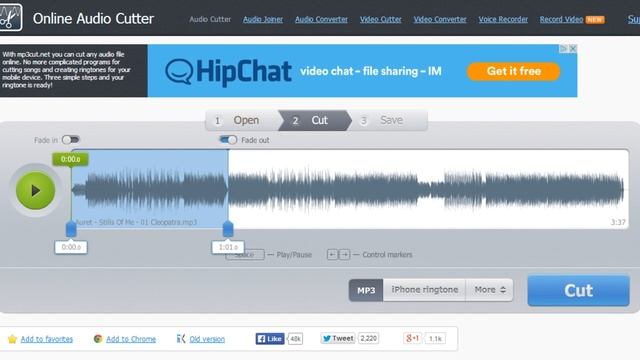Click Add to favorites link

[47, 339]
